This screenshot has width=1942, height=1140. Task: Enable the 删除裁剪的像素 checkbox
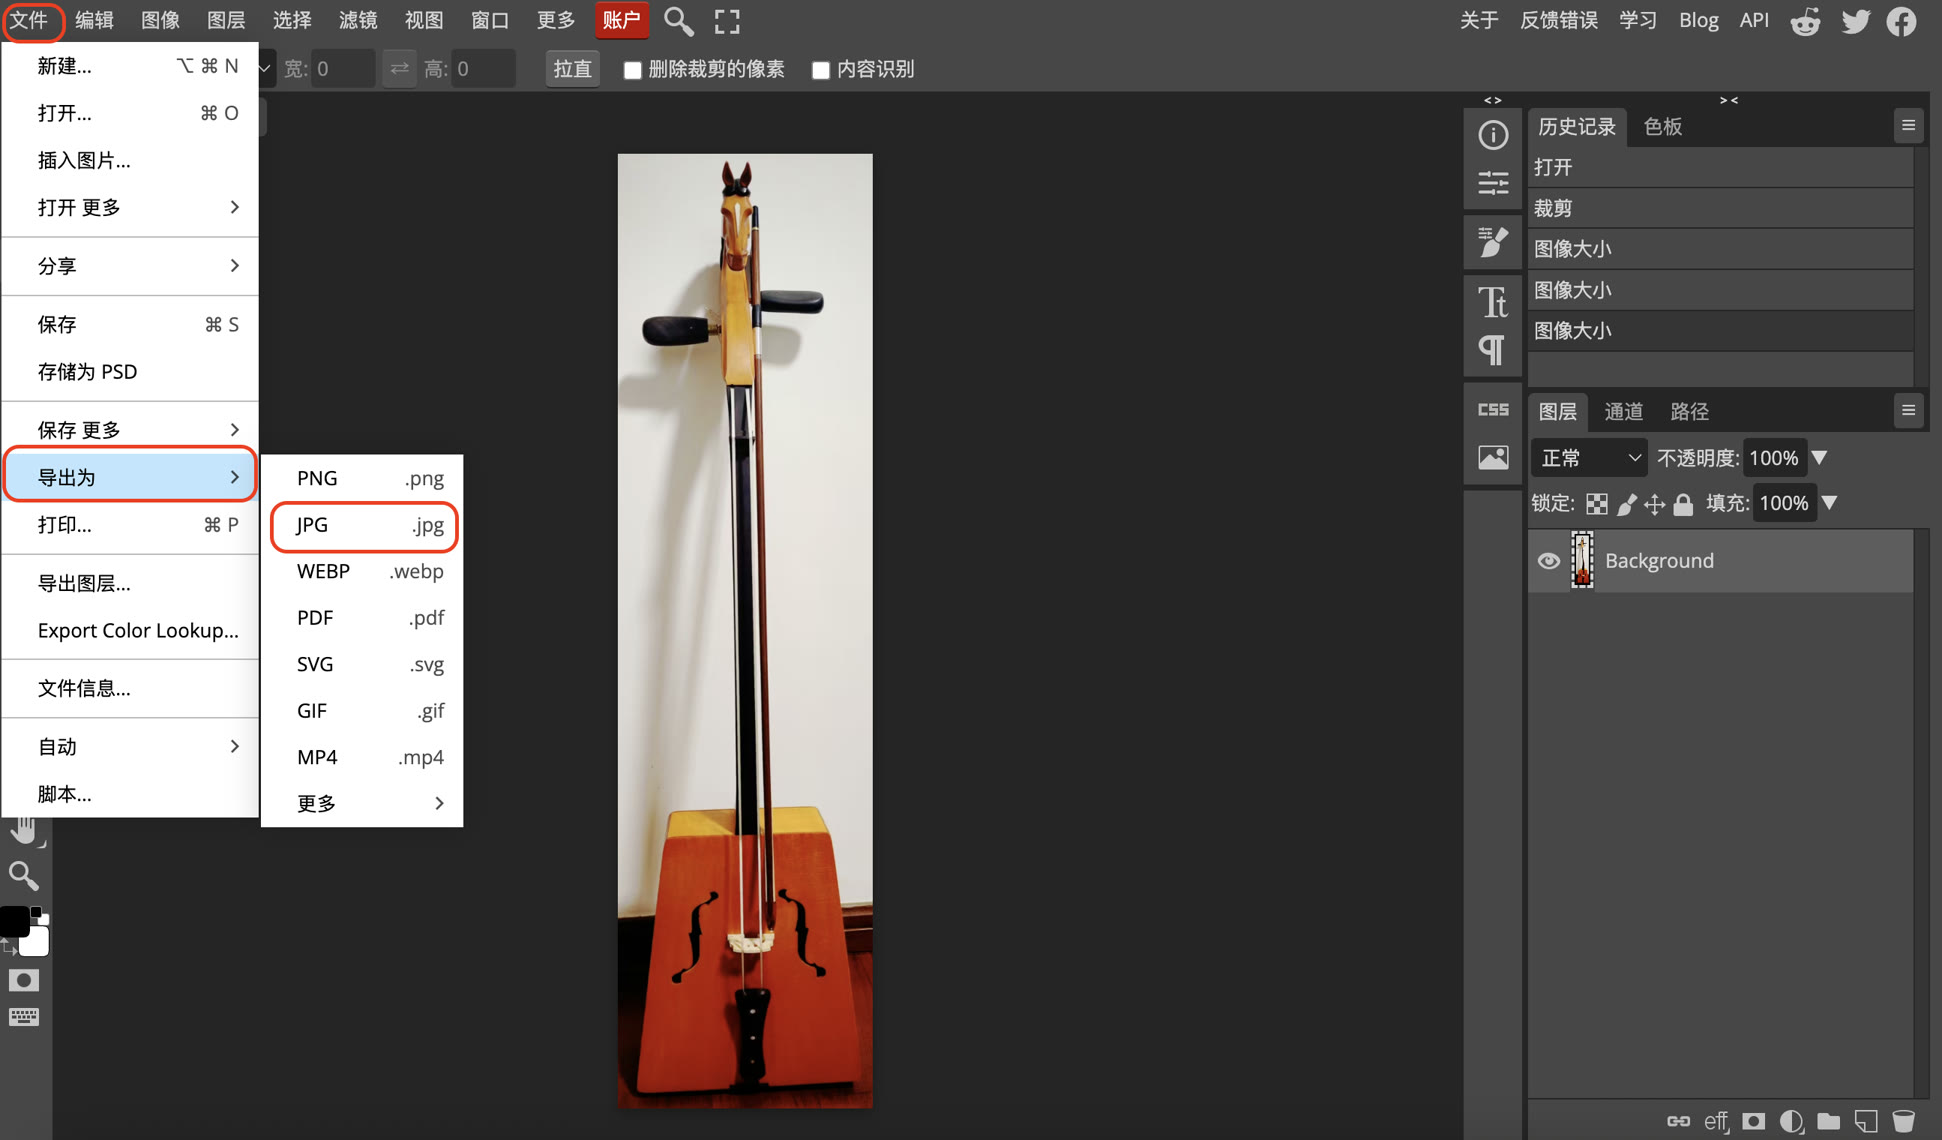click(632, 69)
